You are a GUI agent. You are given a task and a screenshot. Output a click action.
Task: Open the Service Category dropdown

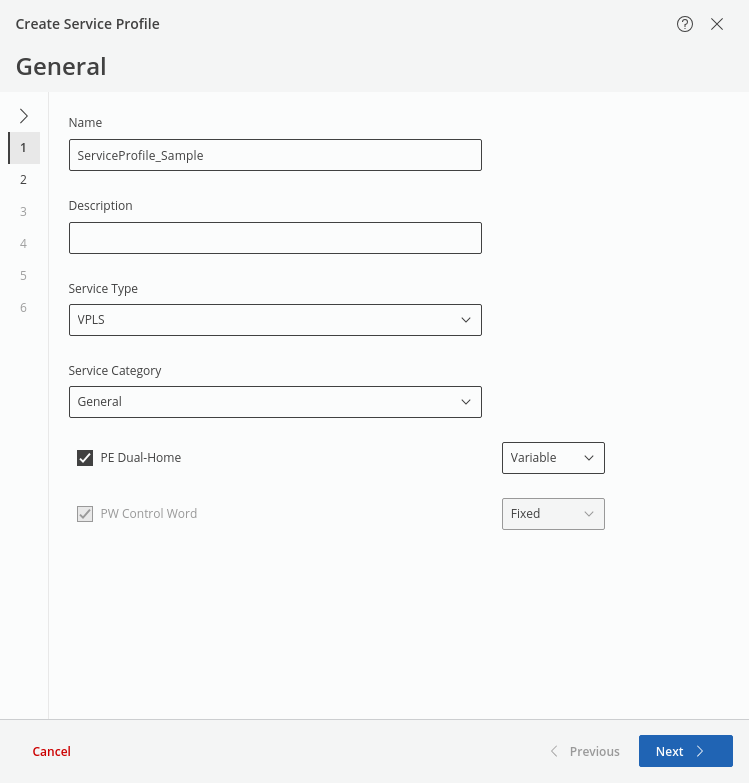coord(275,402)
